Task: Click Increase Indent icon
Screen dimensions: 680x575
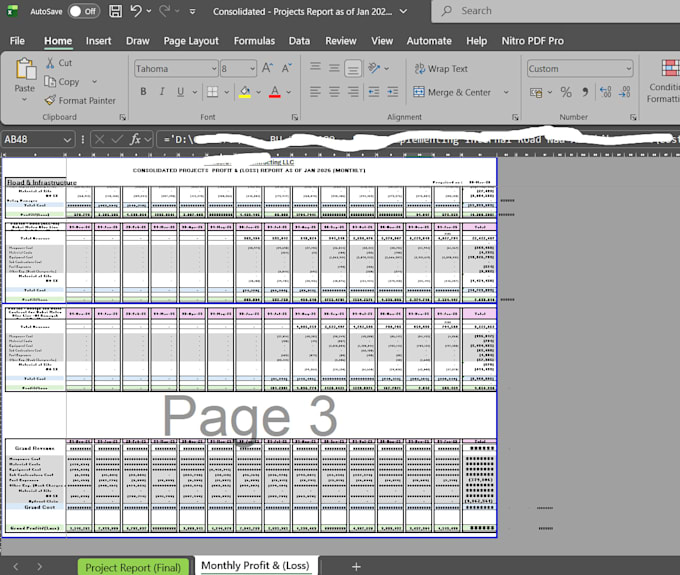Action: tap(392, 92)
